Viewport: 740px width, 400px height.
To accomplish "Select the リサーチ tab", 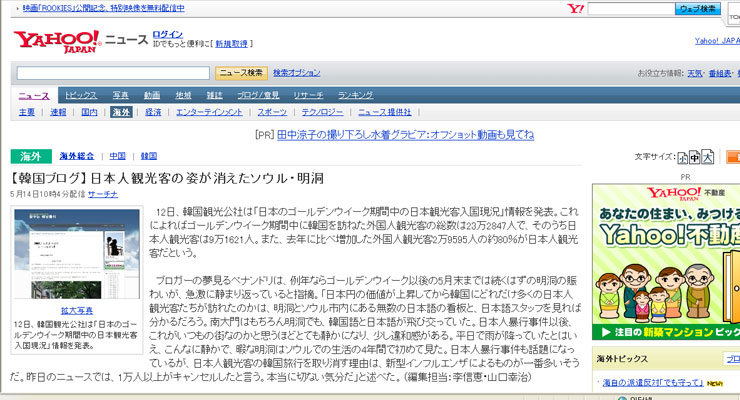I will (x=308, y=95).
